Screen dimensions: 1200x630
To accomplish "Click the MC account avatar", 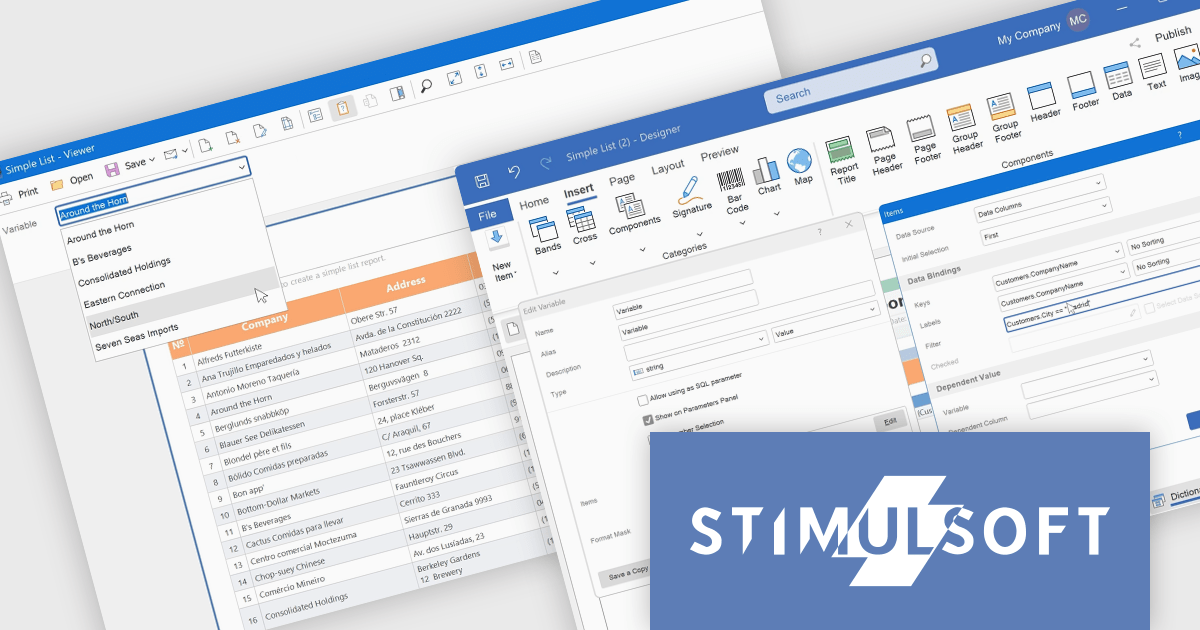I will pos(1078,20).
